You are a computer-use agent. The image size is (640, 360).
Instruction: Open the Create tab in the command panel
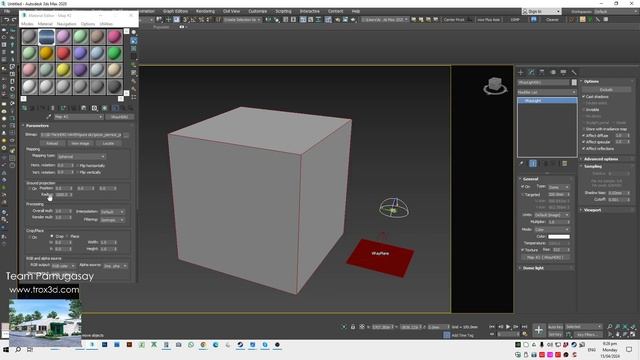(521, 72)
